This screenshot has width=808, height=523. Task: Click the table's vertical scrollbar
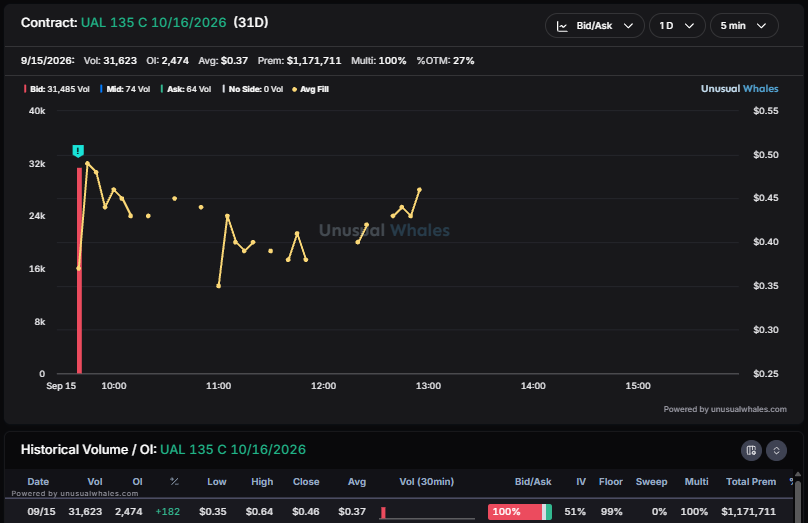click(798, 500)
